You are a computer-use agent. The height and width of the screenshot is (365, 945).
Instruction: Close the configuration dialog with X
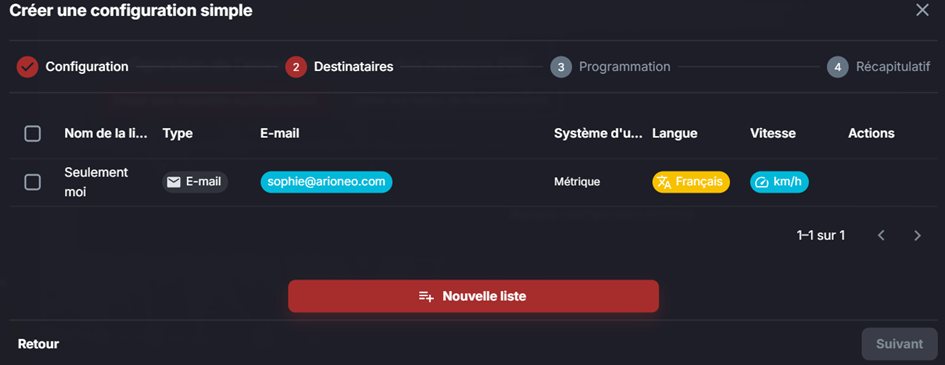pos(922,10)
